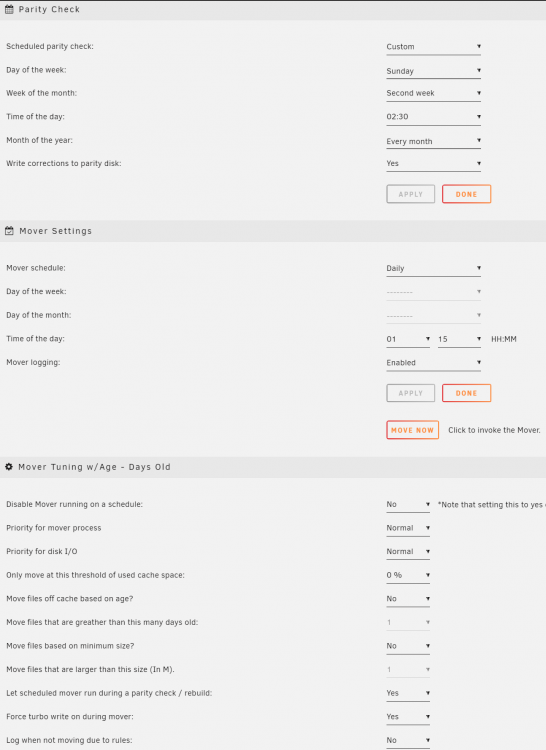This screenshot has width=546, height=750.
Task: Click Done in Mover Settings section
Action: (466, 393)
